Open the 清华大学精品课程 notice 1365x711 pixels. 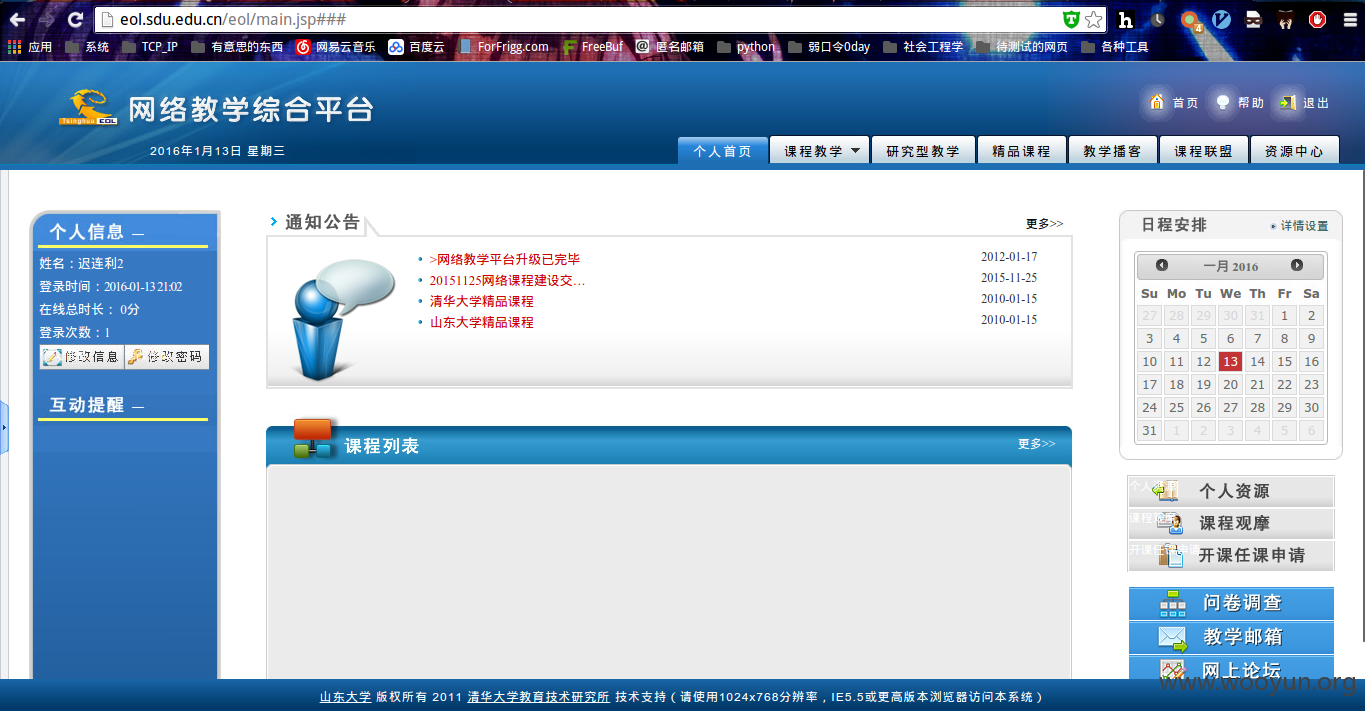click(481, 301)
